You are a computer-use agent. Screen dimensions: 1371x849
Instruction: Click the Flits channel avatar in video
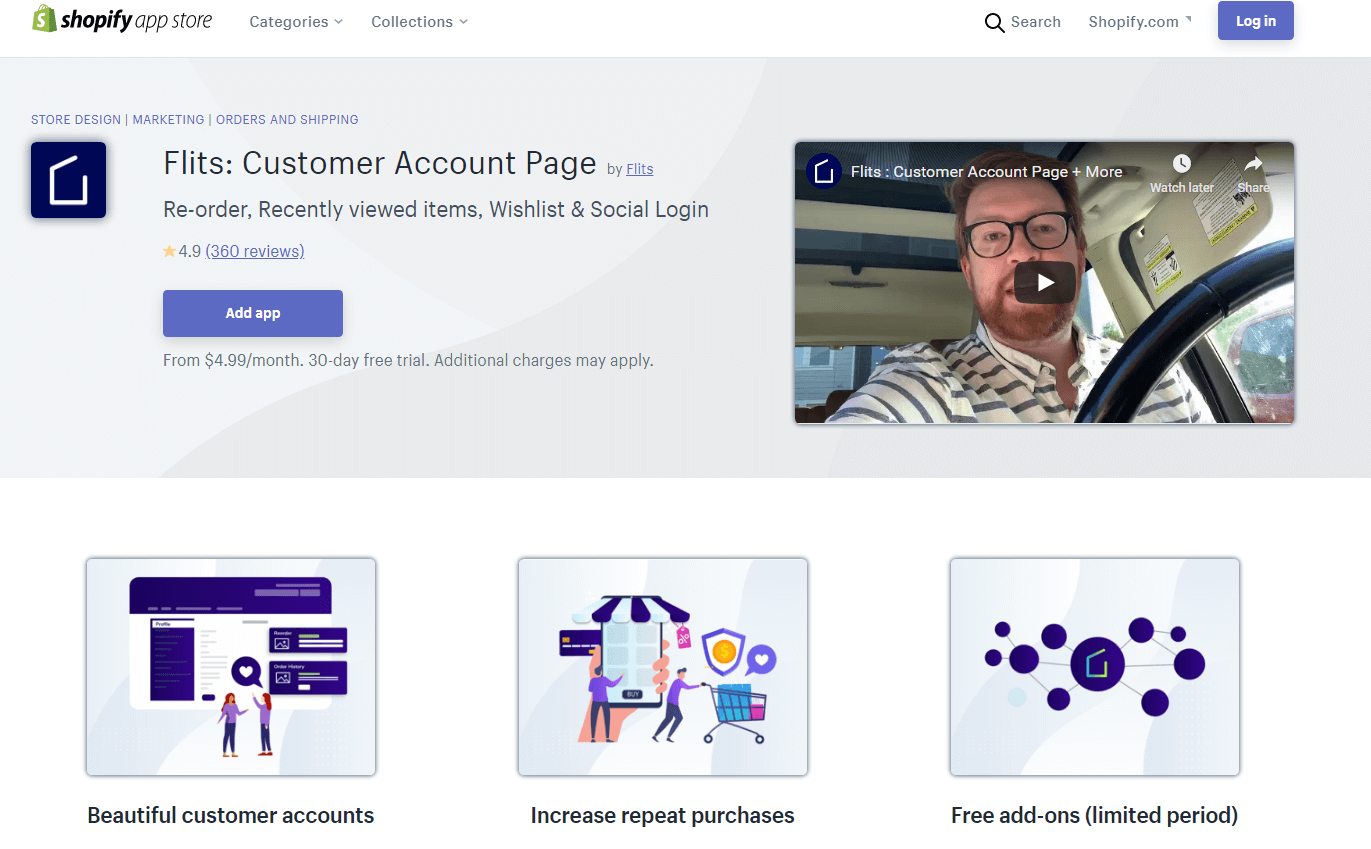point(823,171)
